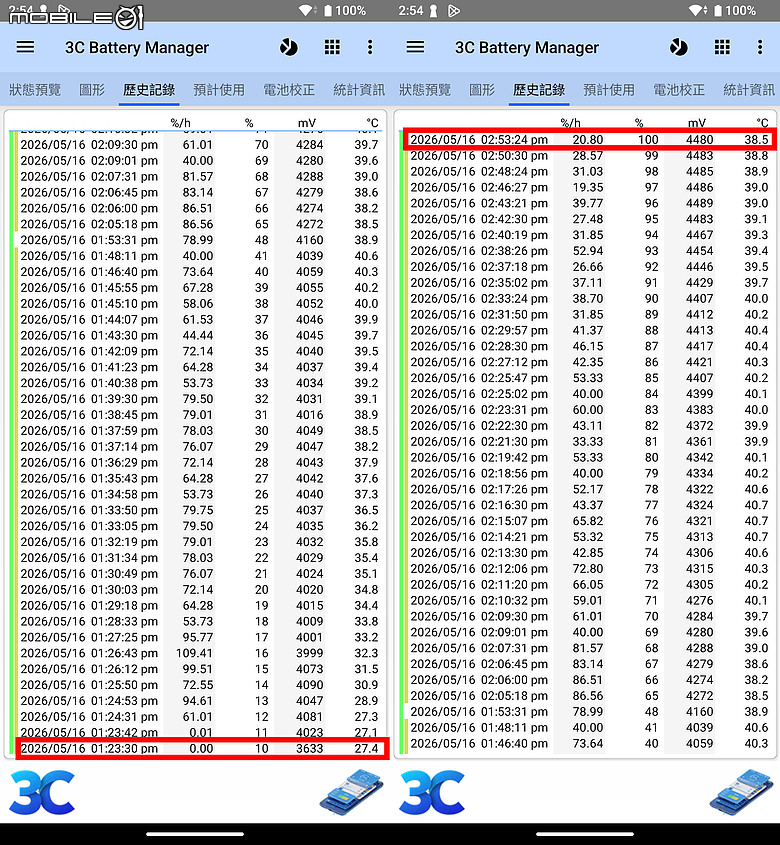Screen dimensions: 780x845
Task: Tap 3C Battery Manager title in right screenshot
Action: (527, 47)
